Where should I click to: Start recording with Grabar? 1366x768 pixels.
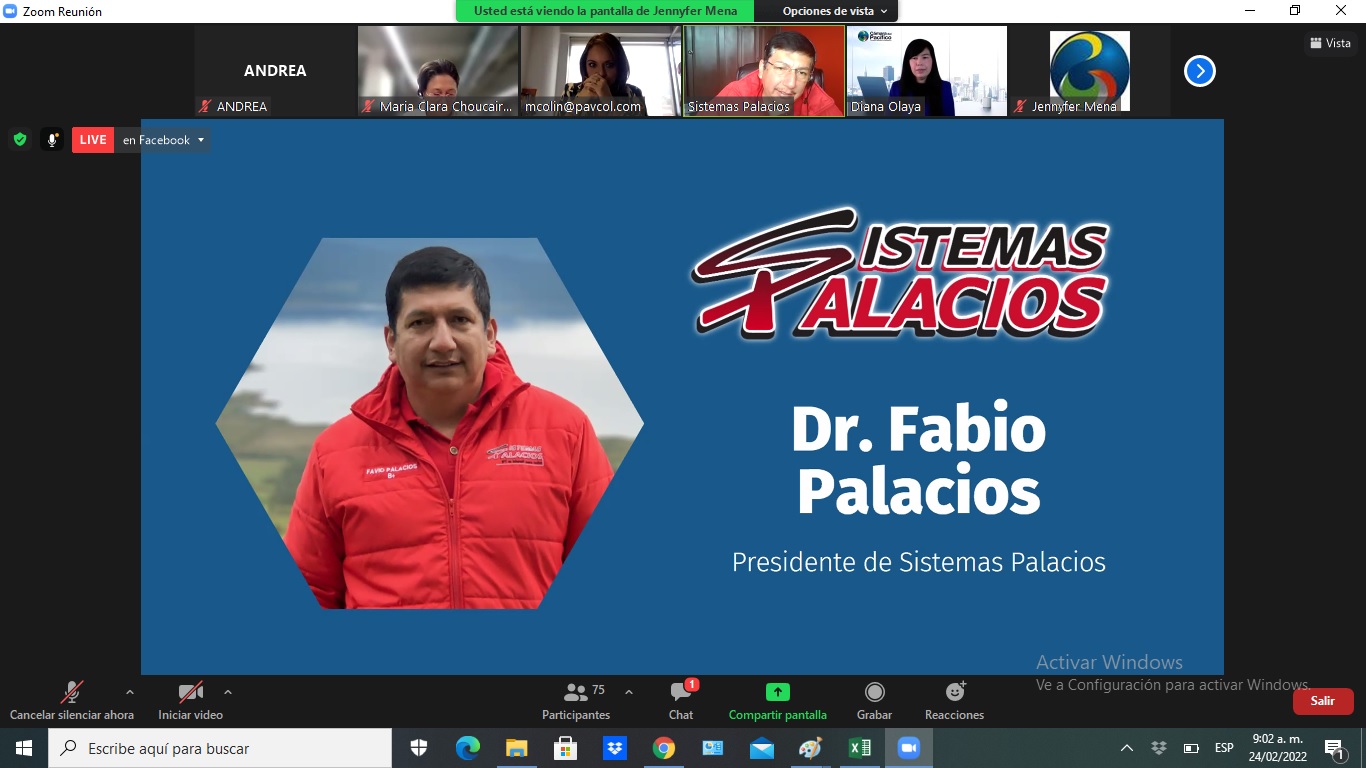[874, 701]
